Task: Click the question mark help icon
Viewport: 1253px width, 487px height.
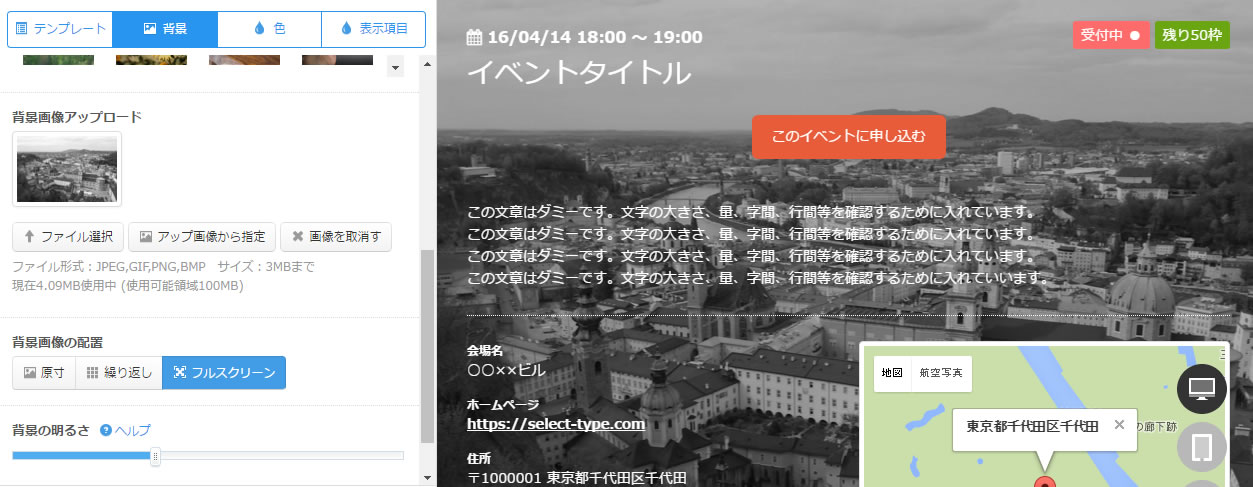Action: (105, 430)
